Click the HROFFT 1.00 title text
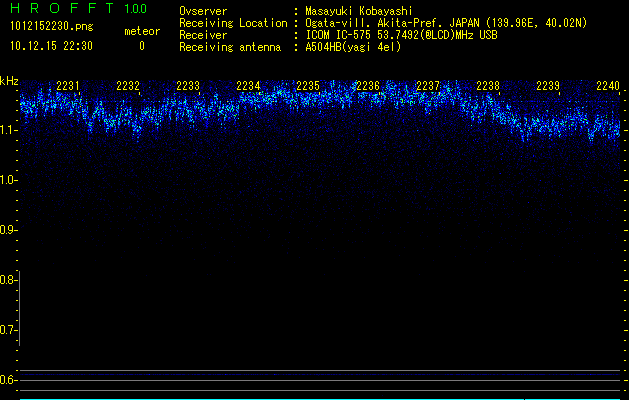The image size is (629, 400). pyautogui.click(x=79, y=8)
